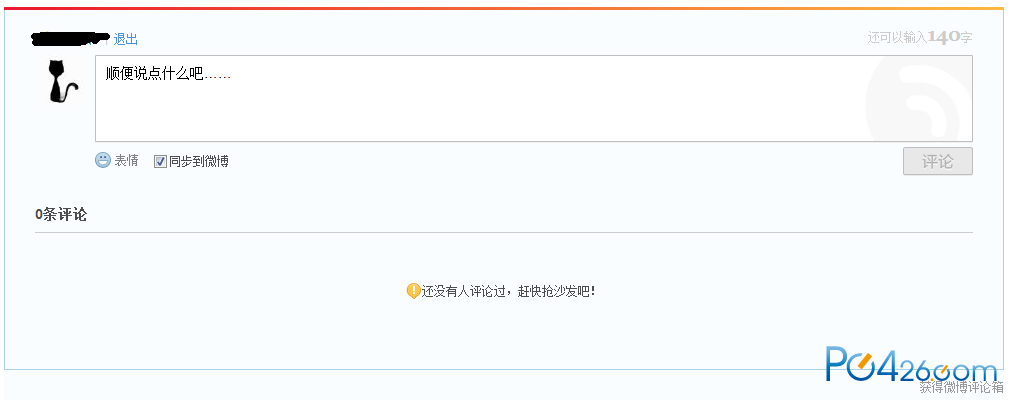This screenshot has width=1016, height=400.
Task: Open the black cat avatar
Action: point(64,81)
